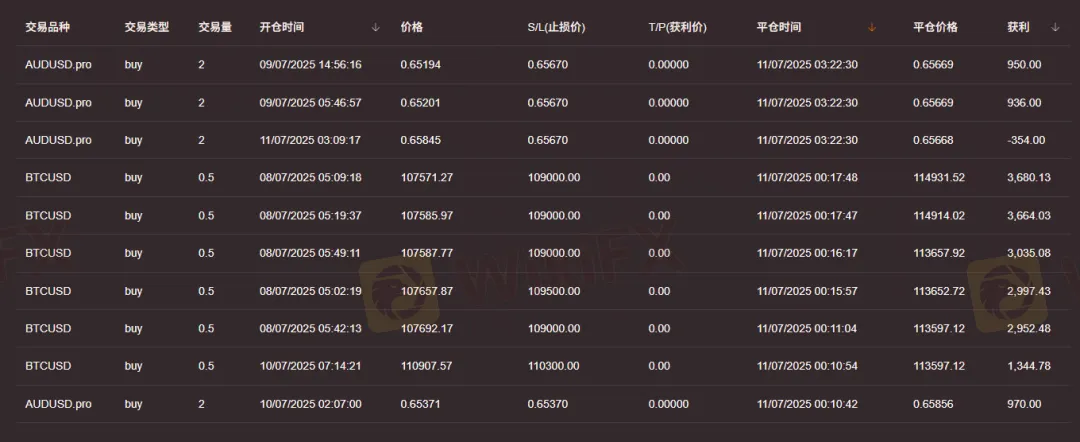Image resolution: width=1080 pixels, height=442 pixels.
Task: Click the 交易类型 column header
Action: 147,28
